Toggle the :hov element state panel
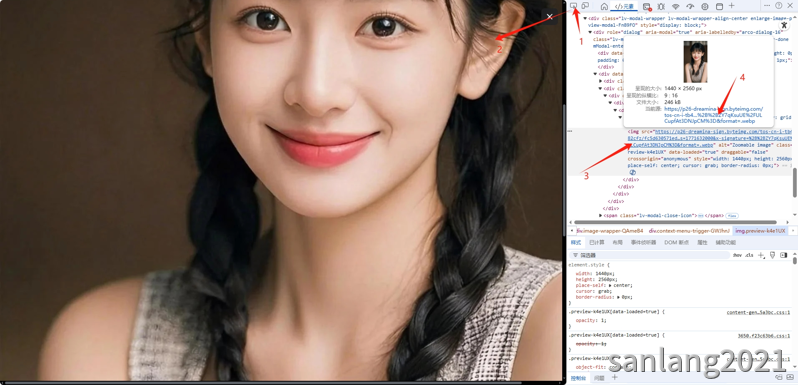This screenshot has height=385, width=798. click(737, 255)
